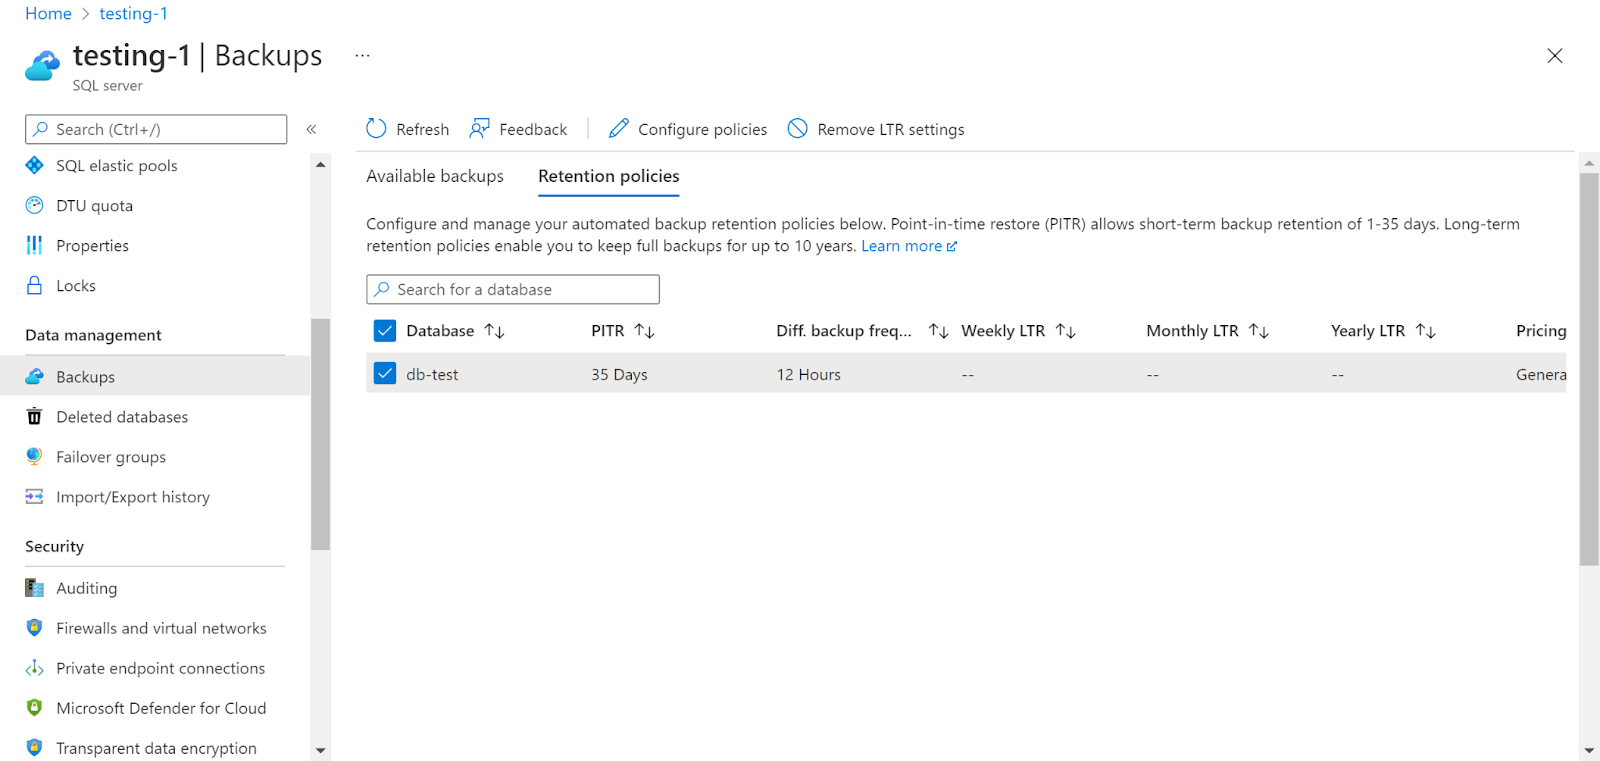Click the Refresh icon in toolbar
The width and height of the screenshot is (1600, 761).
point(376,129)
